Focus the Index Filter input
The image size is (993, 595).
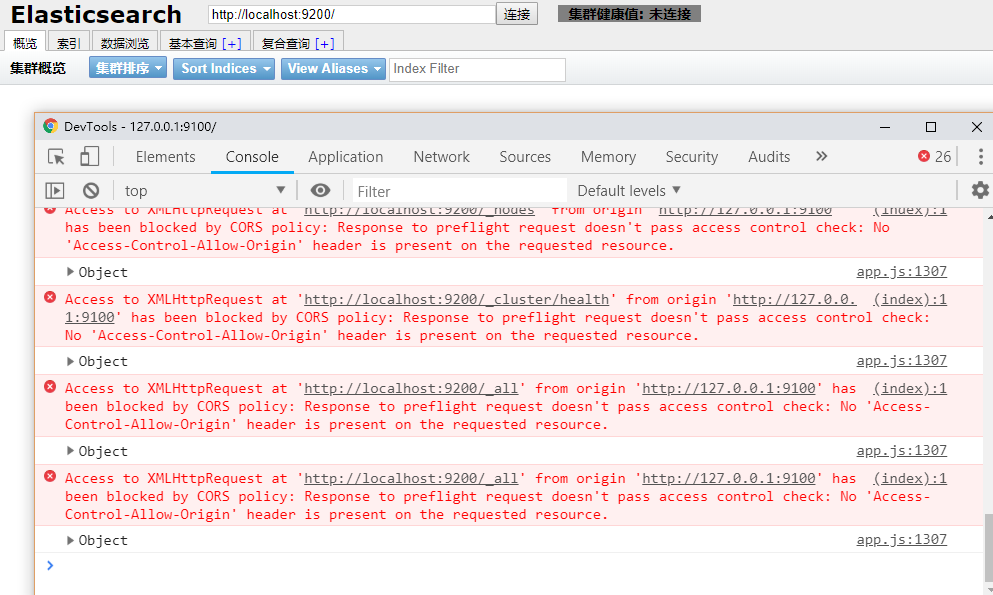[477, 69]
